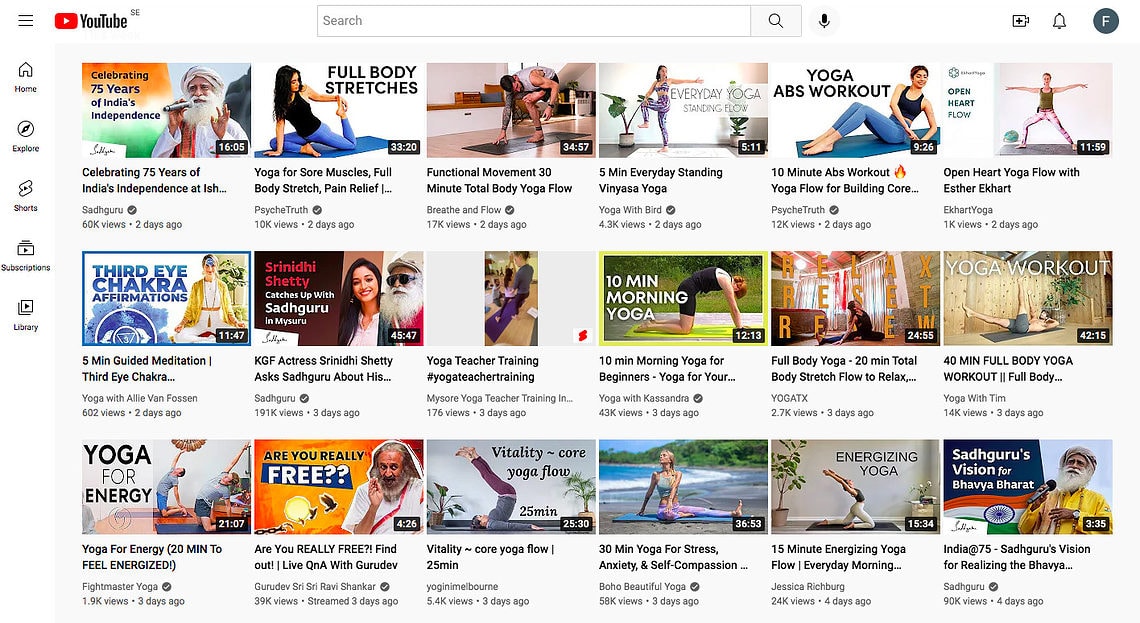This screenshot has width=1140, height=623.
Task: Visit Yoga with Allie Van Fossen channel
Action: [x=140, y=398]
